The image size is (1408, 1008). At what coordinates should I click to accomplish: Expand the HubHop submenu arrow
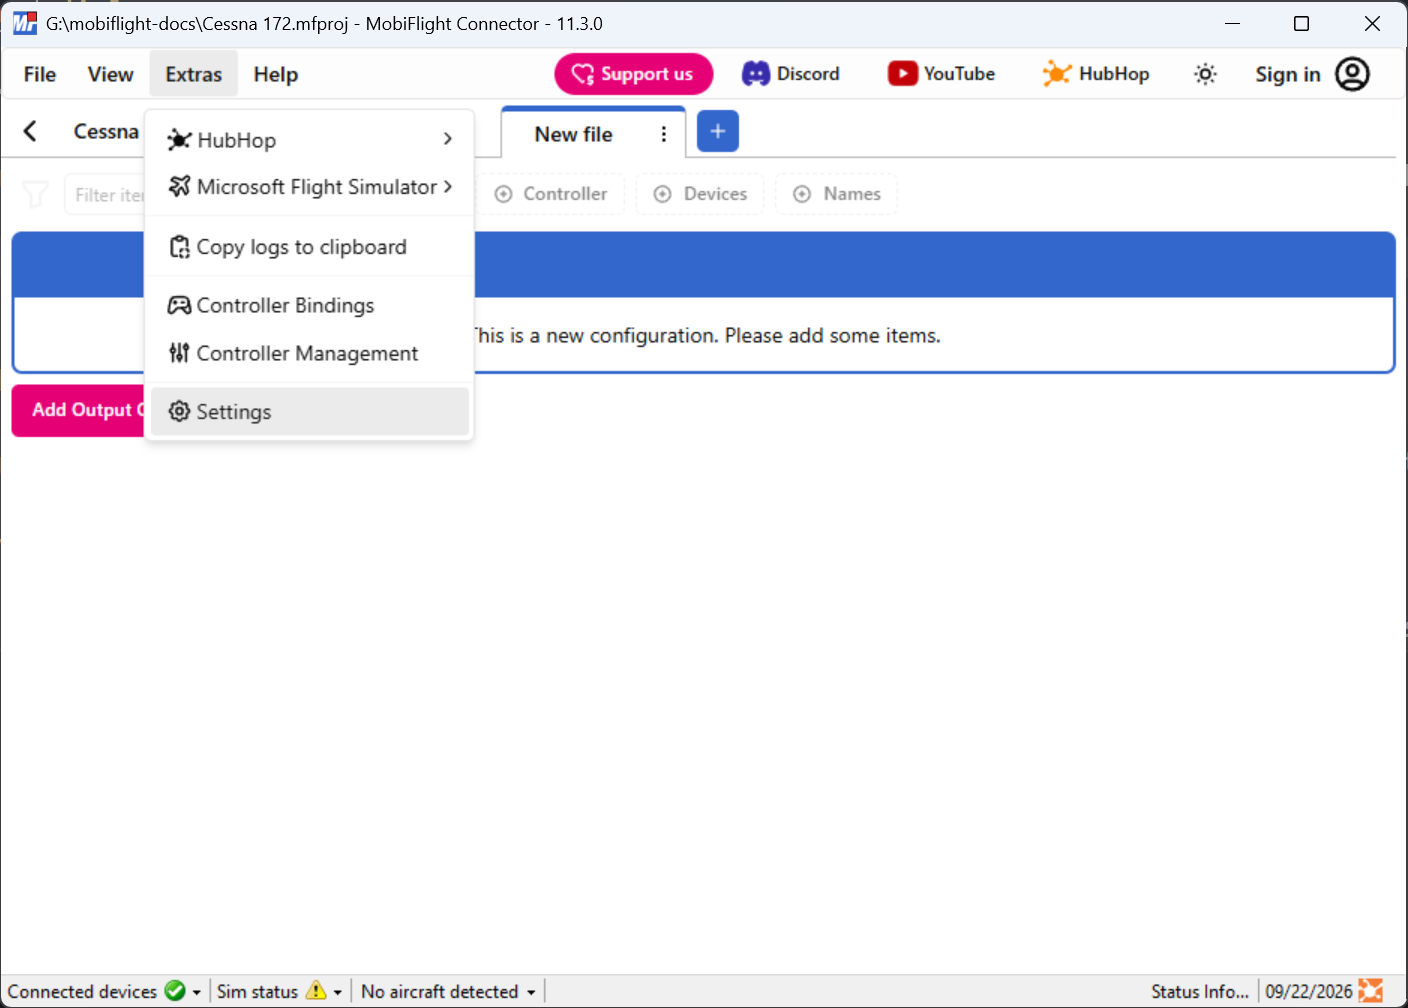[x=447, y=140]
